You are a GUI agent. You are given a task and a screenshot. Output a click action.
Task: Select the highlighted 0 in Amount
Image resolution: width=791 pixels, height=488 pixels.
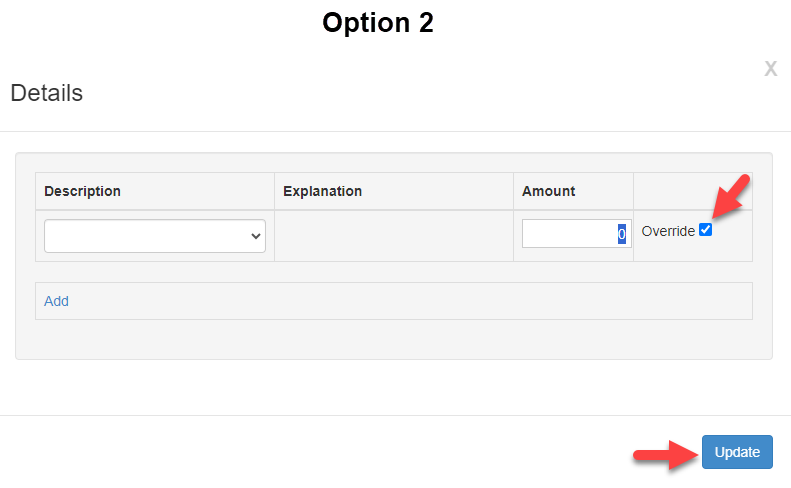coord(621,234)
